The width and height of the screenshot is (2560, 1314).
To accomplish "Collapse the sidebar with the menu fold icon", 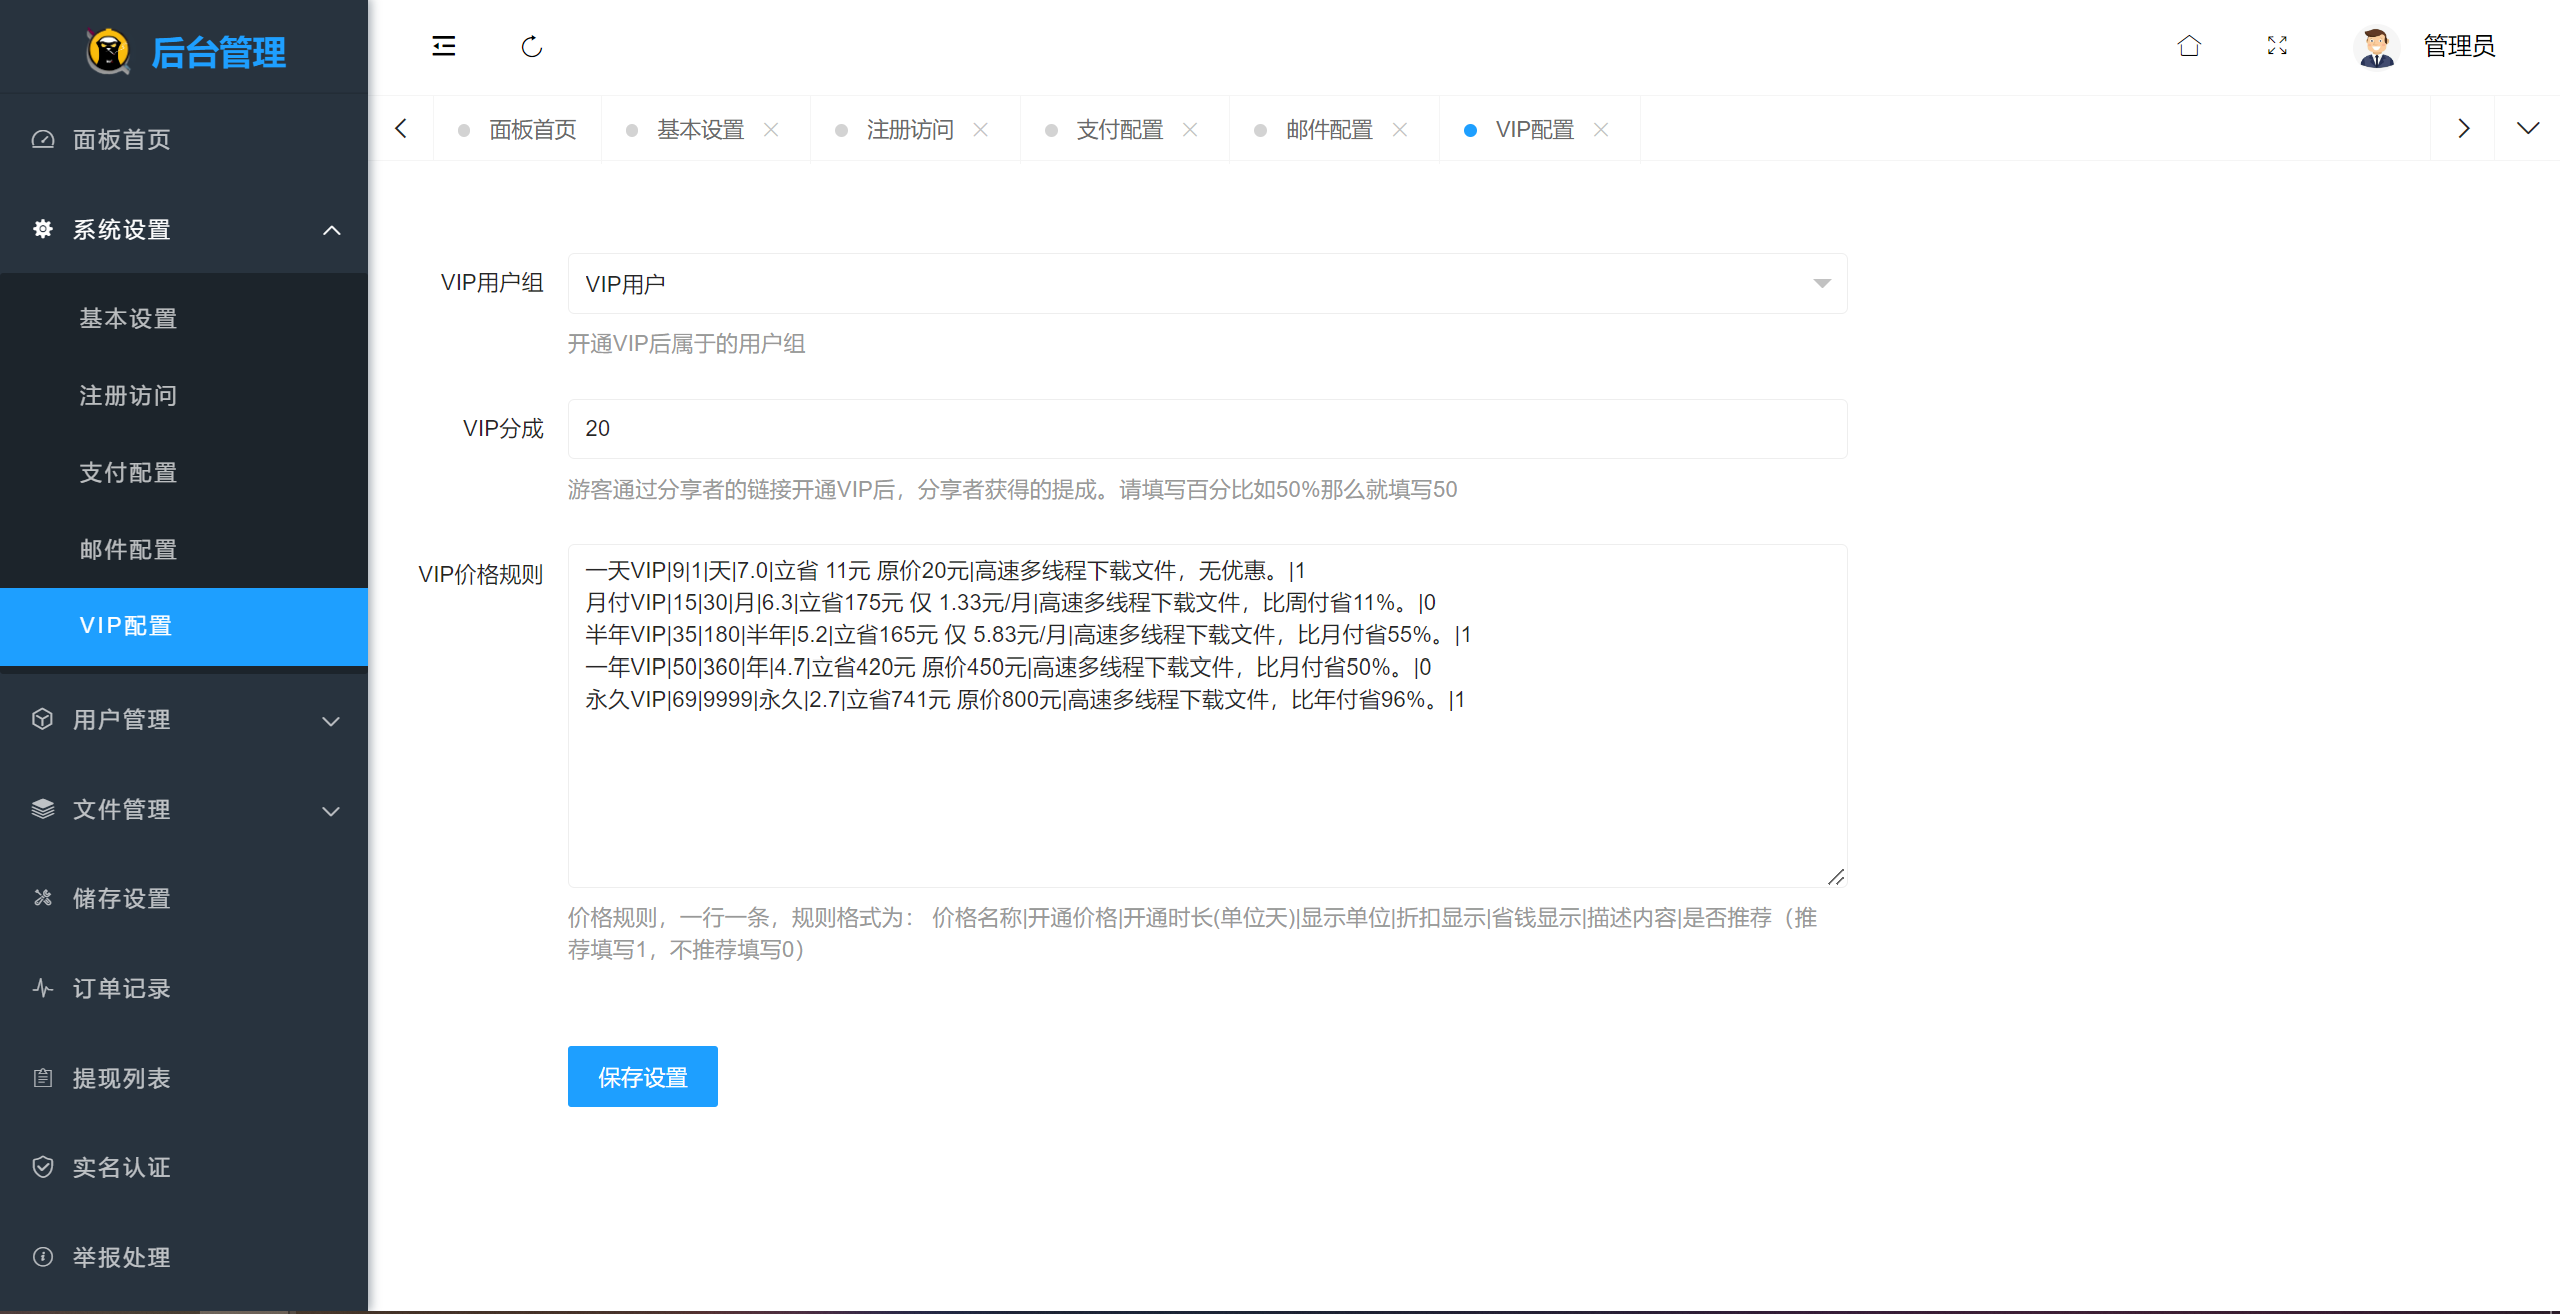I will pyautogui.click(x=444, y=46).
